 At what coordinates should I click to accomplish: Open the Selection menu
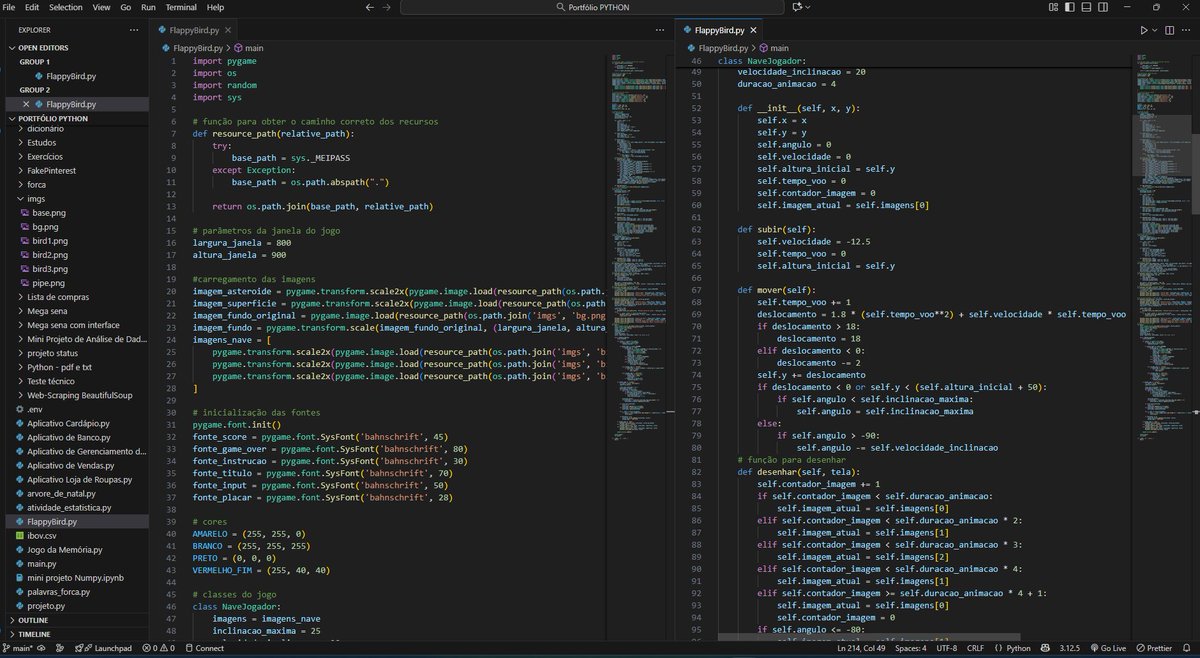(x=66, y=7)
